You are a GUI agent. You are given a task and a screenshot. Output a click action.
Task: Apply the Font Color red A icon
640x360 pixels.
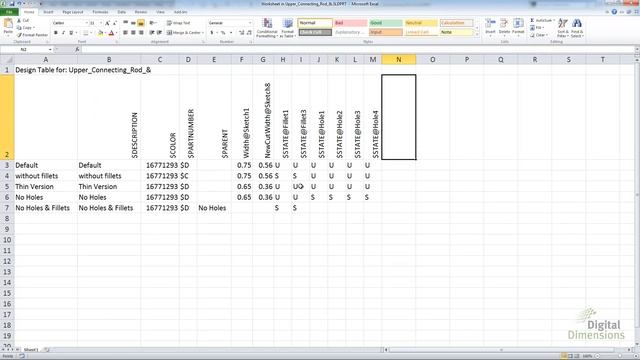coord(111,33)
